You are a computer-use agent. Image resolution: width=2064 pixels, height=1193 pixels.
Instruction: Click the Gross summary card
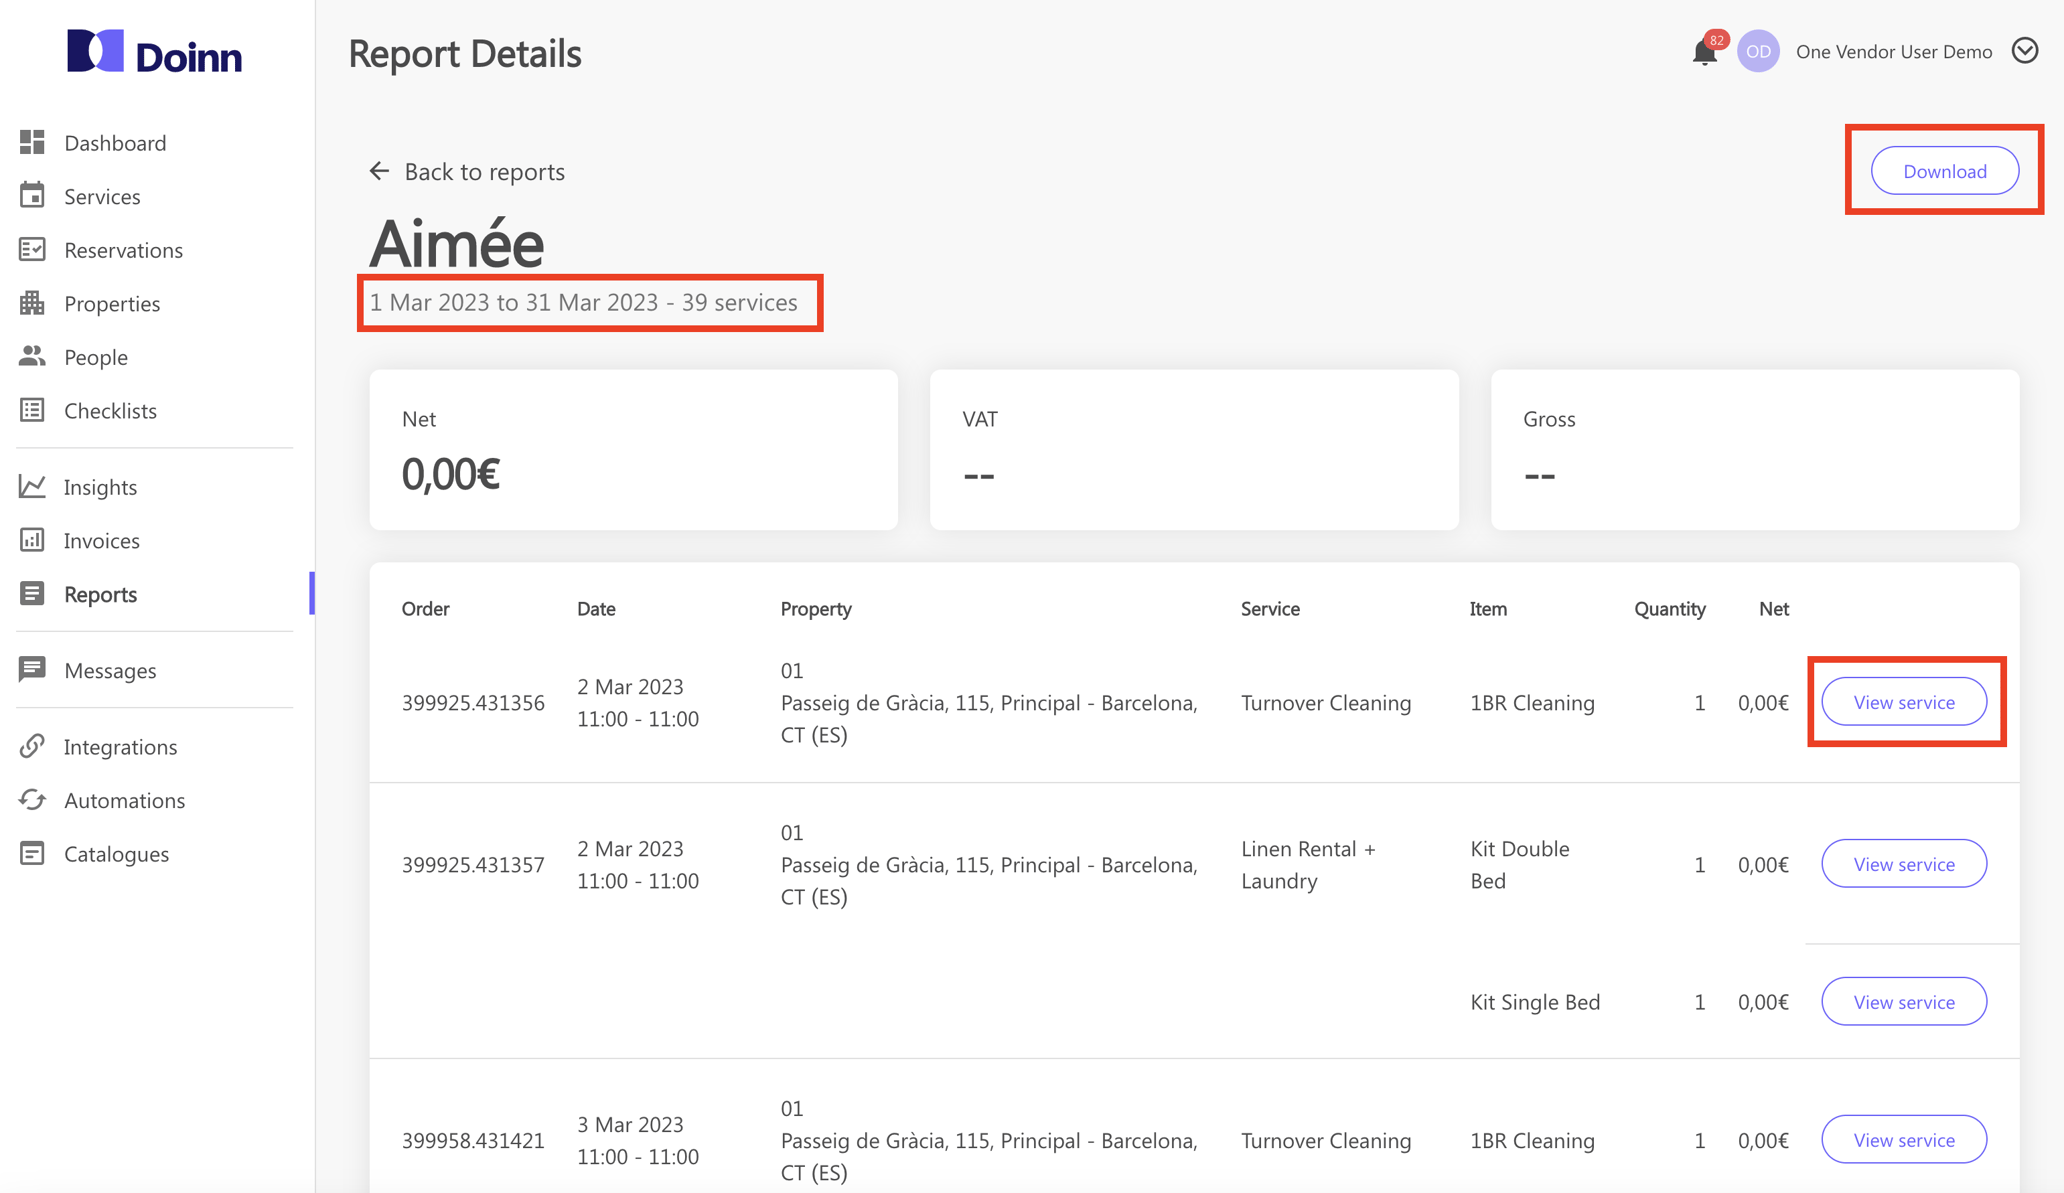coord(1755,450)
